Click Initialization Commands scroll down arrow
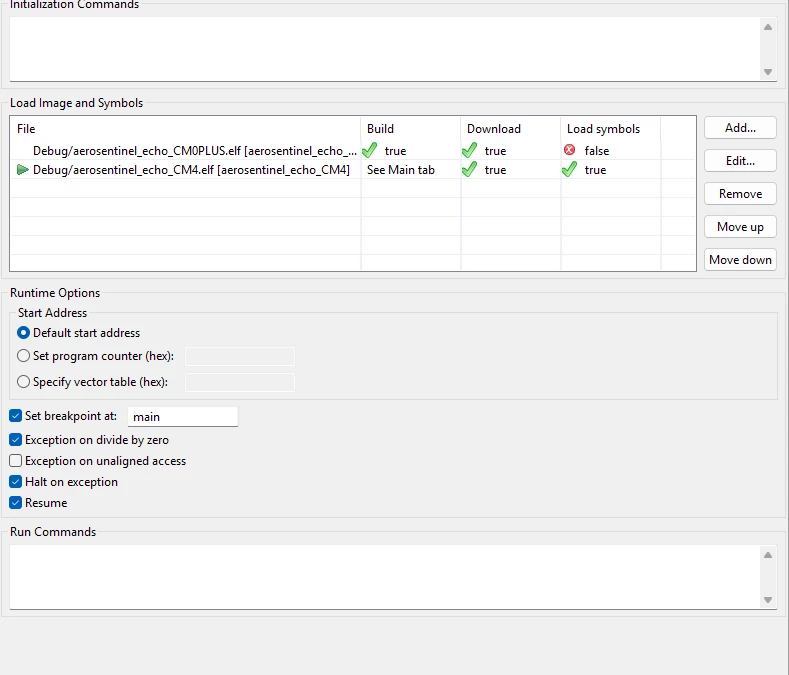Viewport: 789px width, 675px height. [768, 72]
